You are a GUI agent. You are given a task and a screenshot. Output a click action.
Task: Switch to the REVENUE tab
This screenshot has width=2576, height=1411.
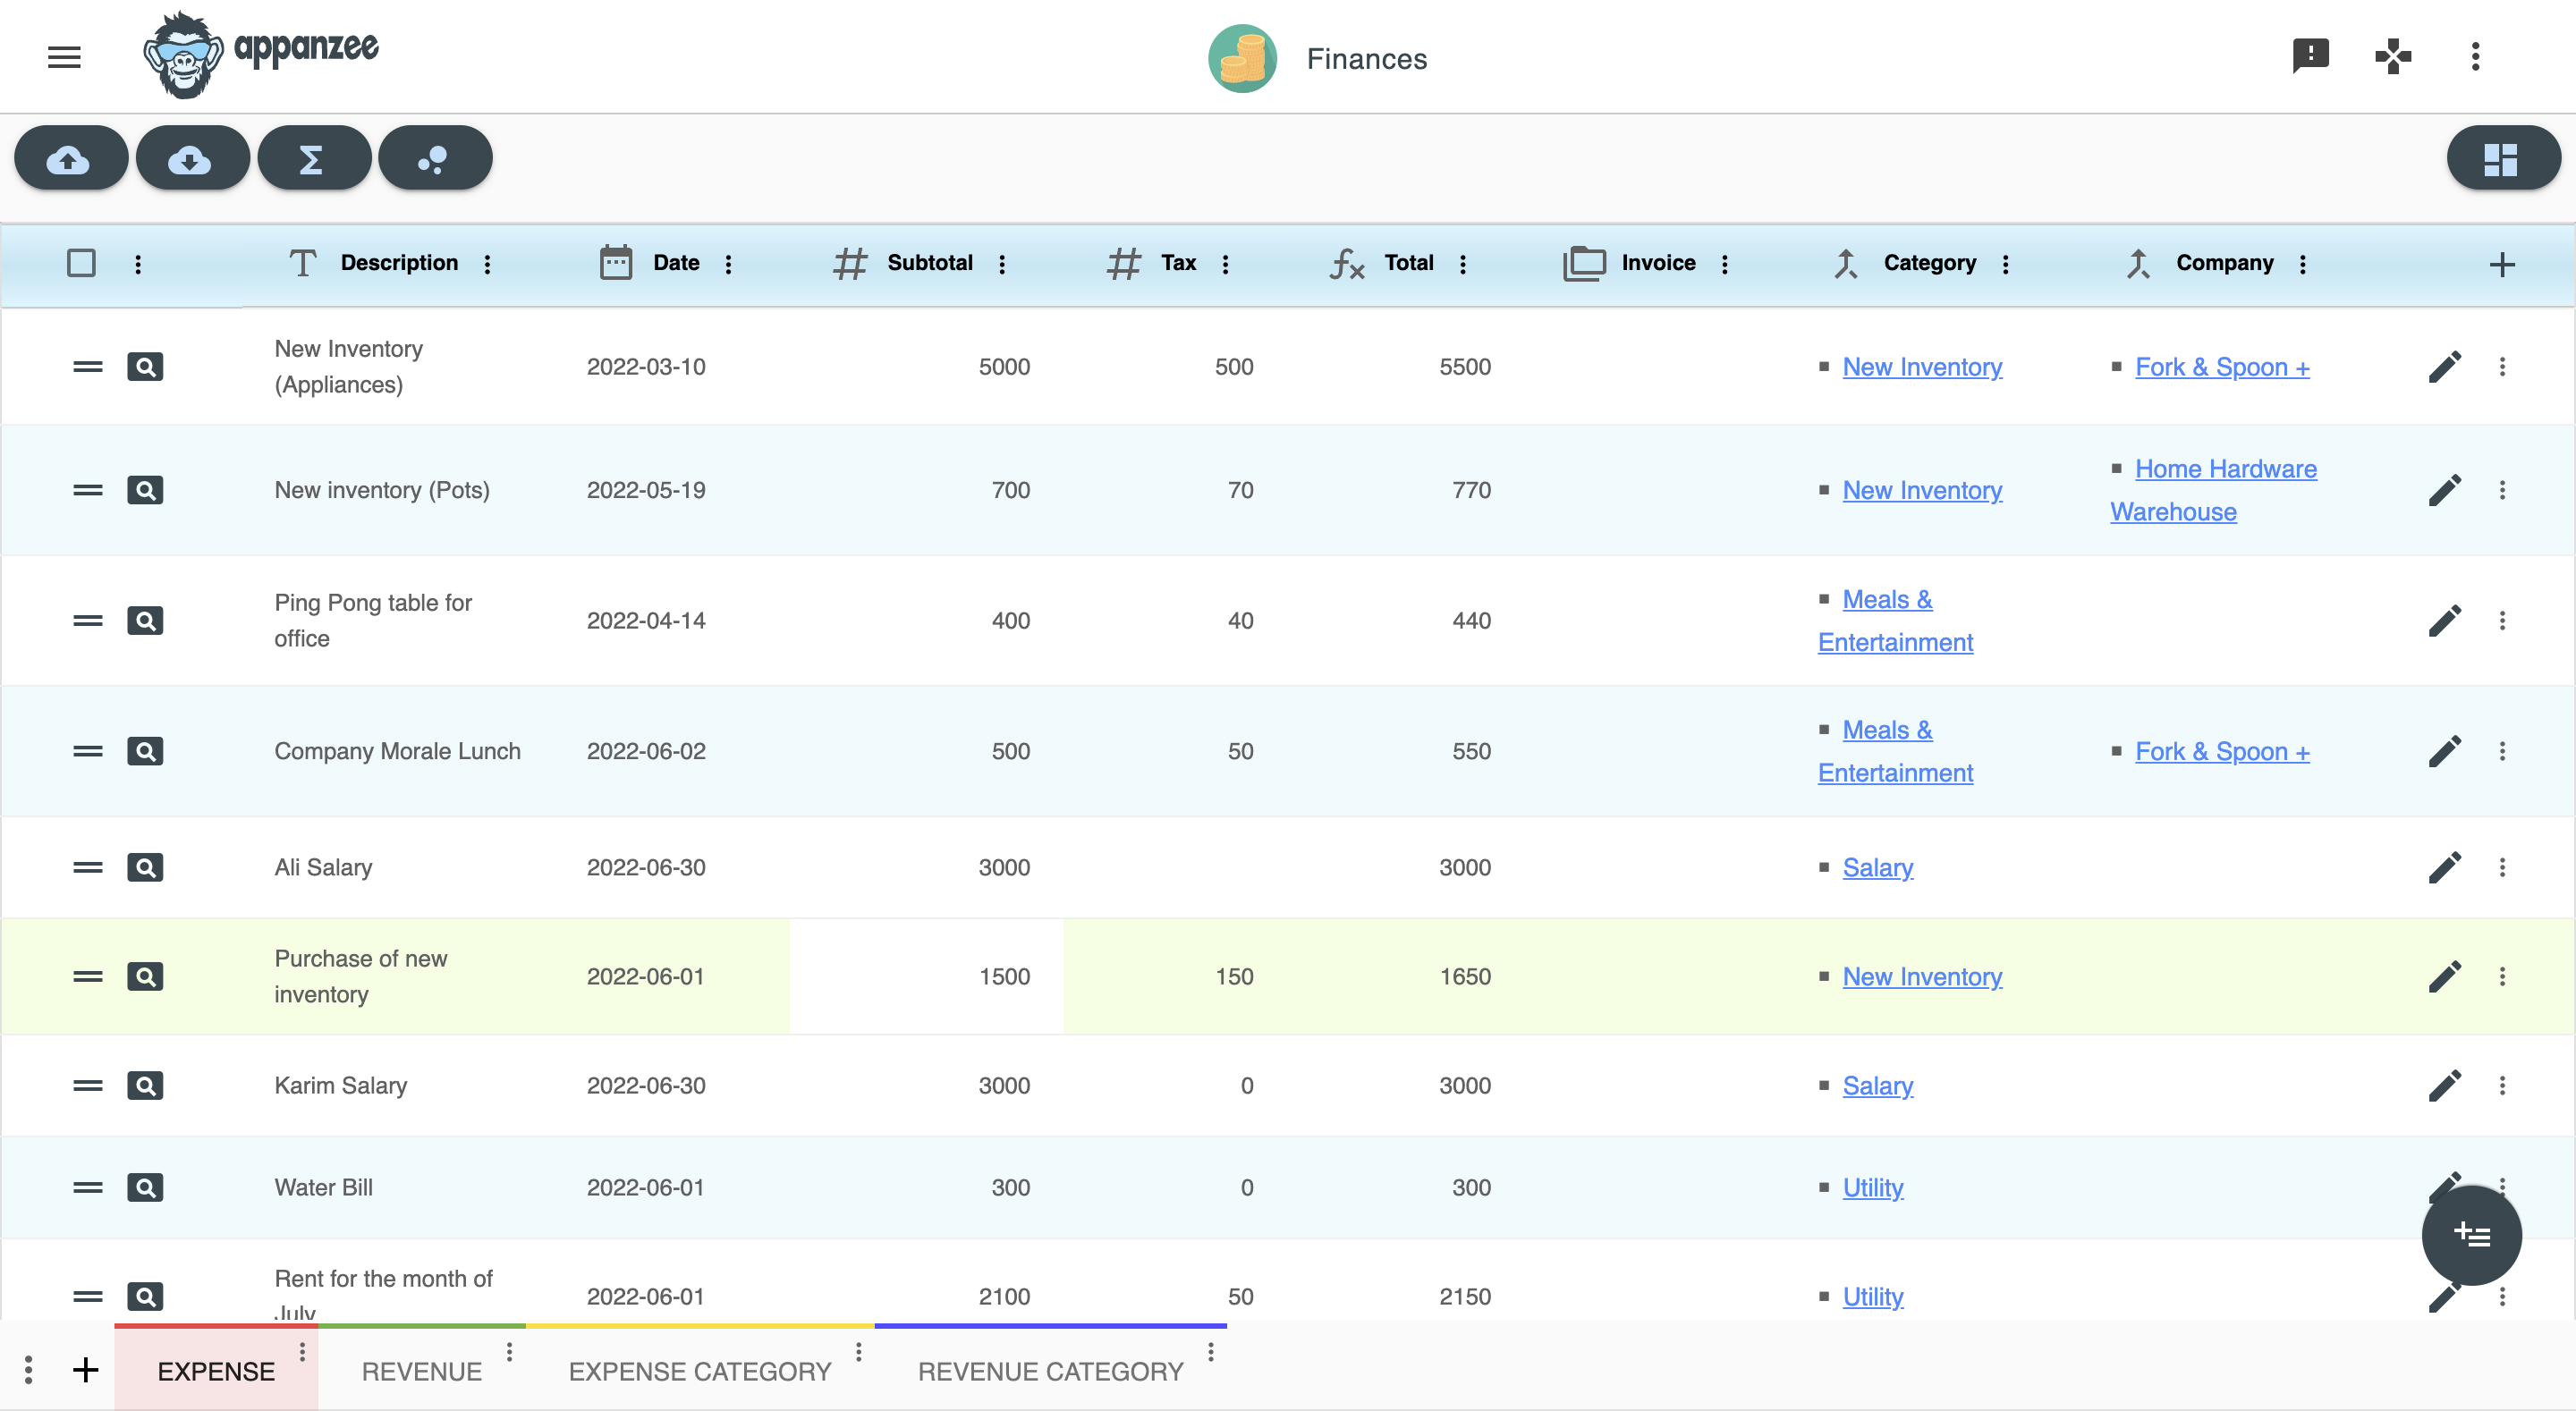coord(421,1371)
